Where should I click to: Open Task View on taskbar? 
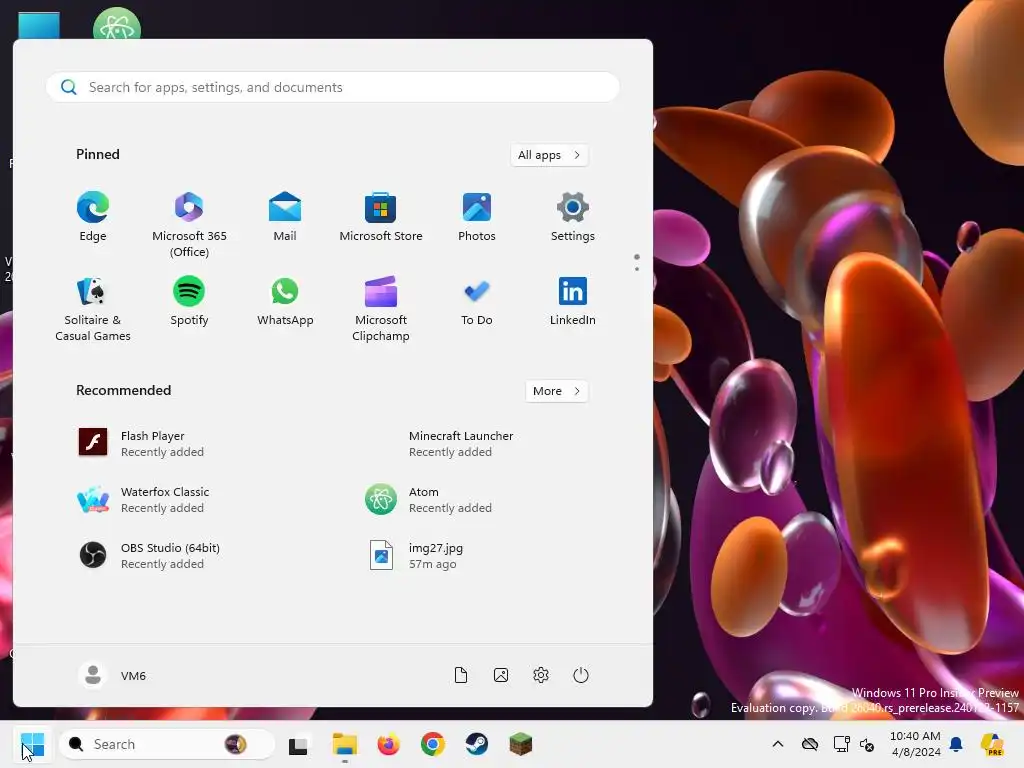click(x=298, y=744)
